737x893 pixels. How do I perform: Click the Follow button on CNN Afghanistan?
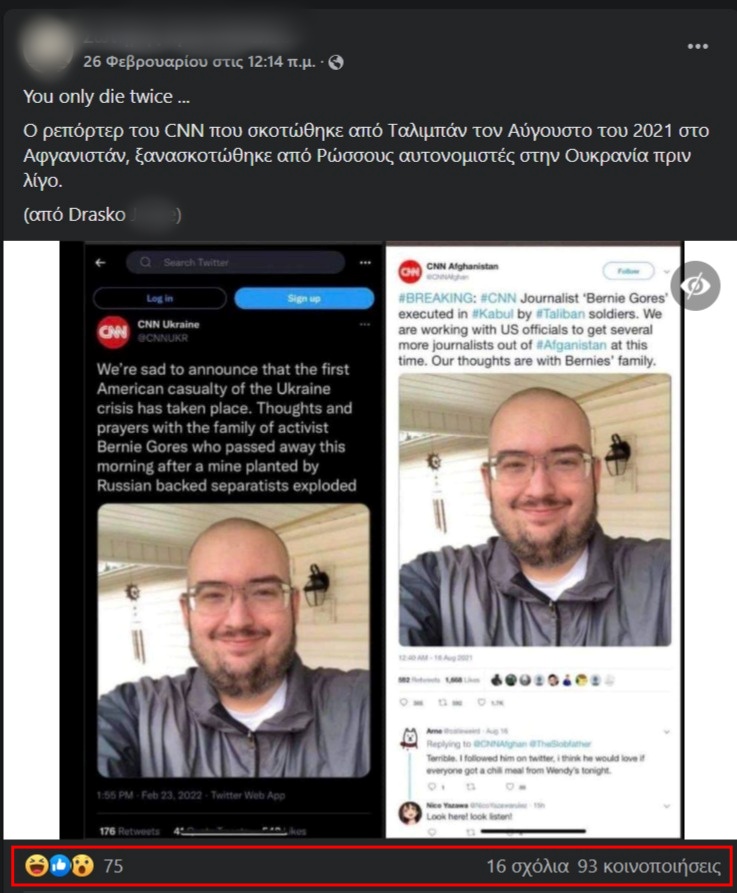point(628,271)
